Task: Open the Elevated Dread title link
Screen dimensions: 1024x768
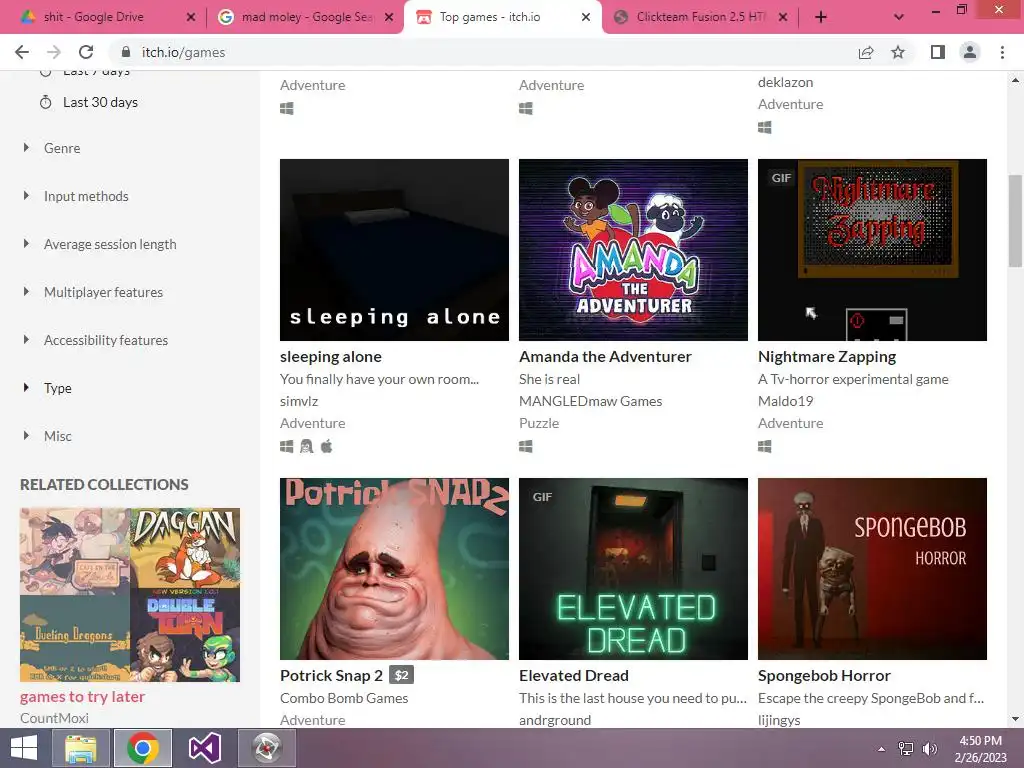Action: click(x=573, y=675)
